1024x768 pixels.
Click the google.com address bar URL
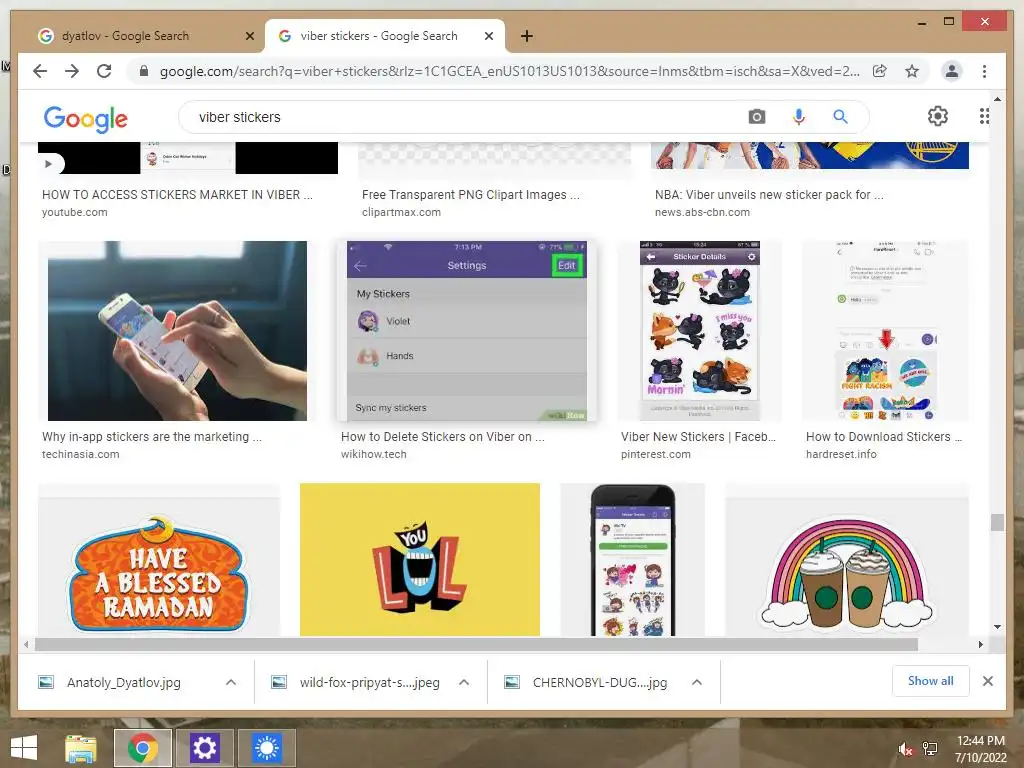point(509,71)
